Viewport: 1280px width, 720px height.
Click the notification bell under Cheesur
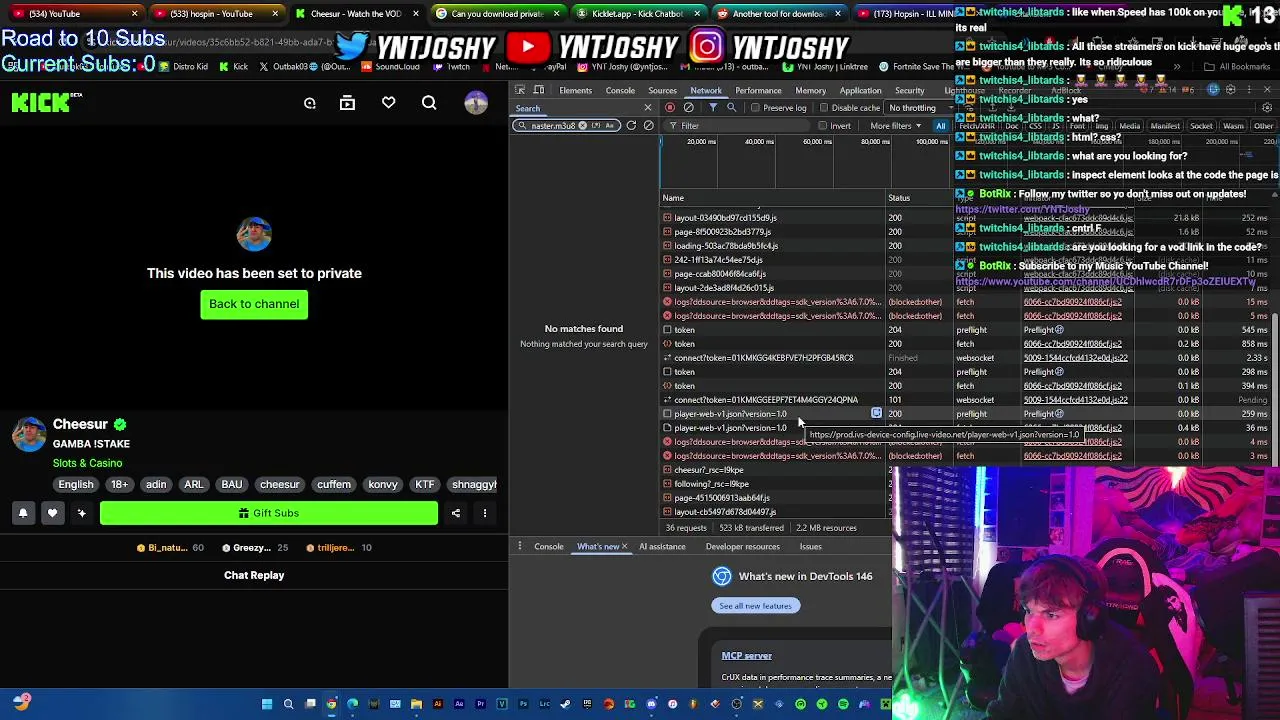pyautogui.click(x=23, y=513)
